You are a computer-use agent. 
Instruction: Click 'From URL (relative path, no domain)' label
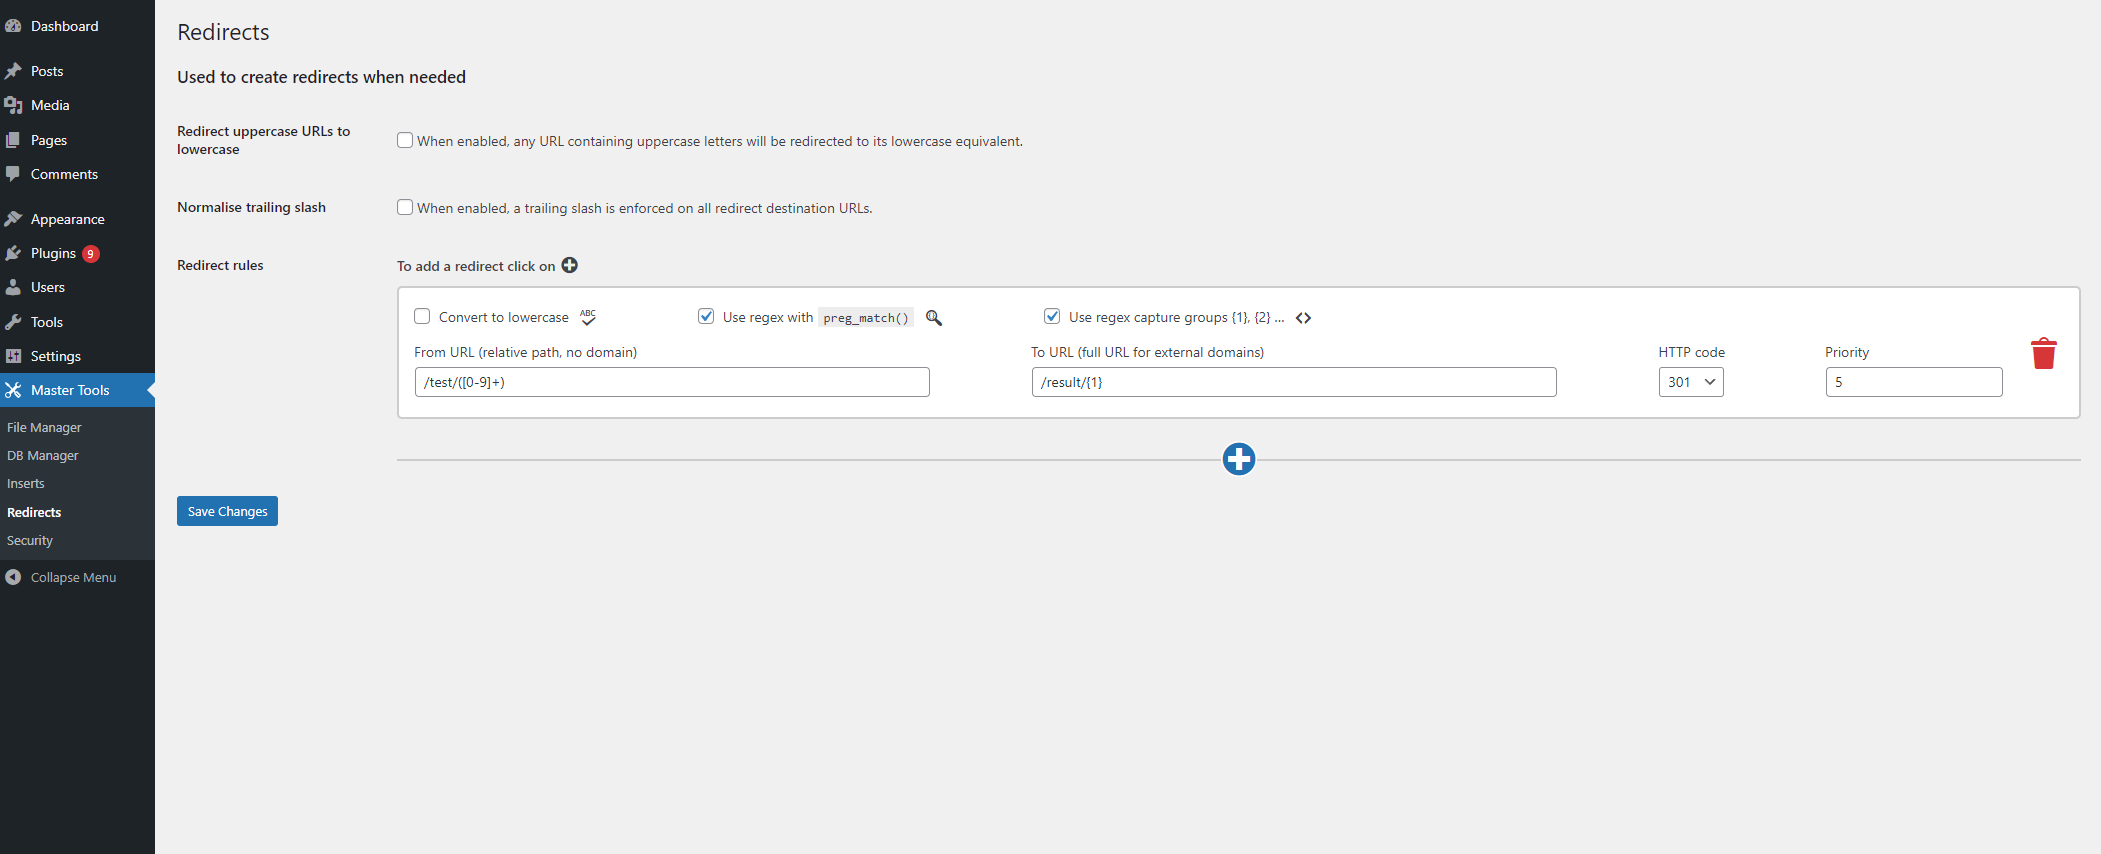click(526, 352)
